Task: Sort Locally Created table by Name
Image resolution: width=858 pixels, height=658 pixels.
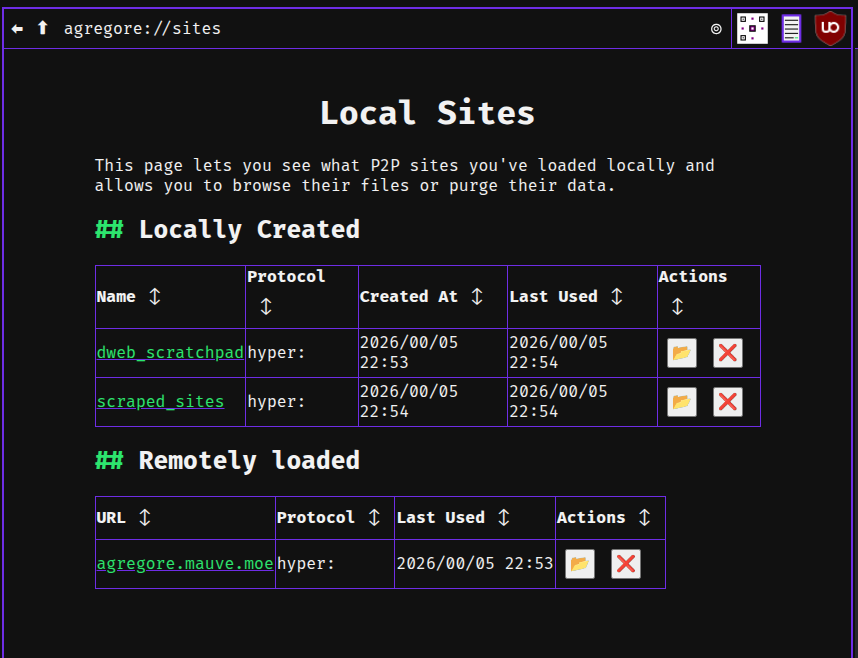Action: point(154,297)
